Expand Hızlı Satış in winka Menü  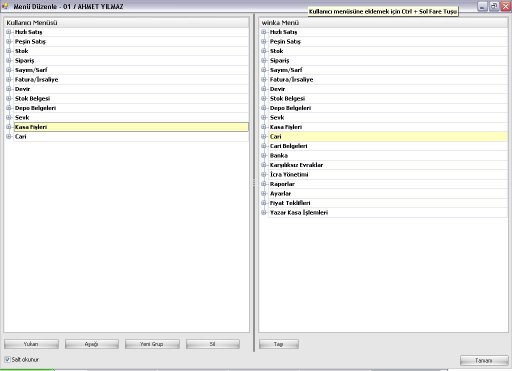click(x=264, y=32)
